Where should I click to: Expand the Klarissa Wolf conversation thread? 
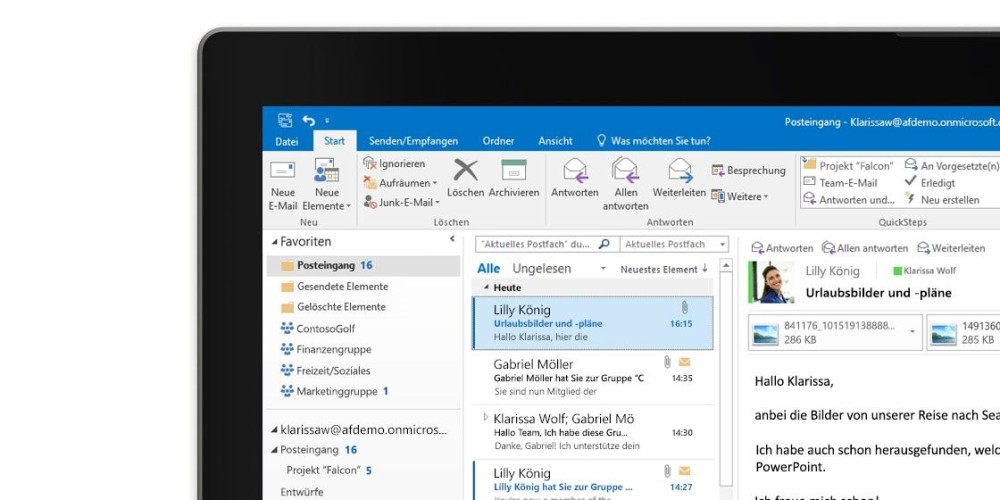pos(486,417)
